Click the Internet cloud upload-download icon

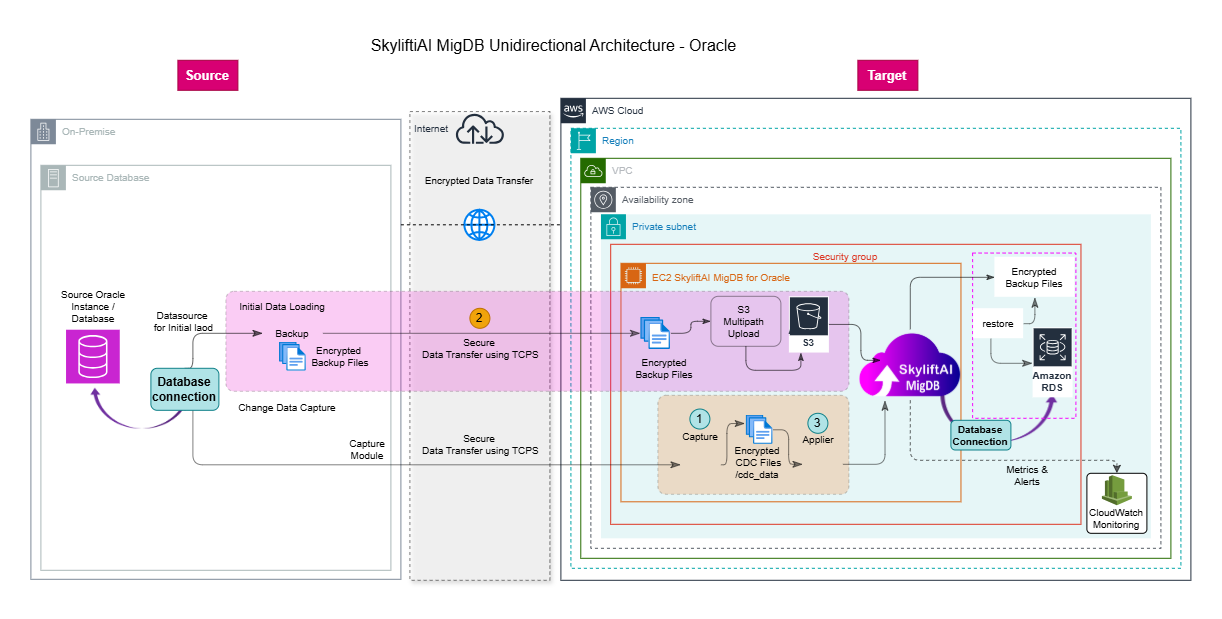(x=479, y=131)
